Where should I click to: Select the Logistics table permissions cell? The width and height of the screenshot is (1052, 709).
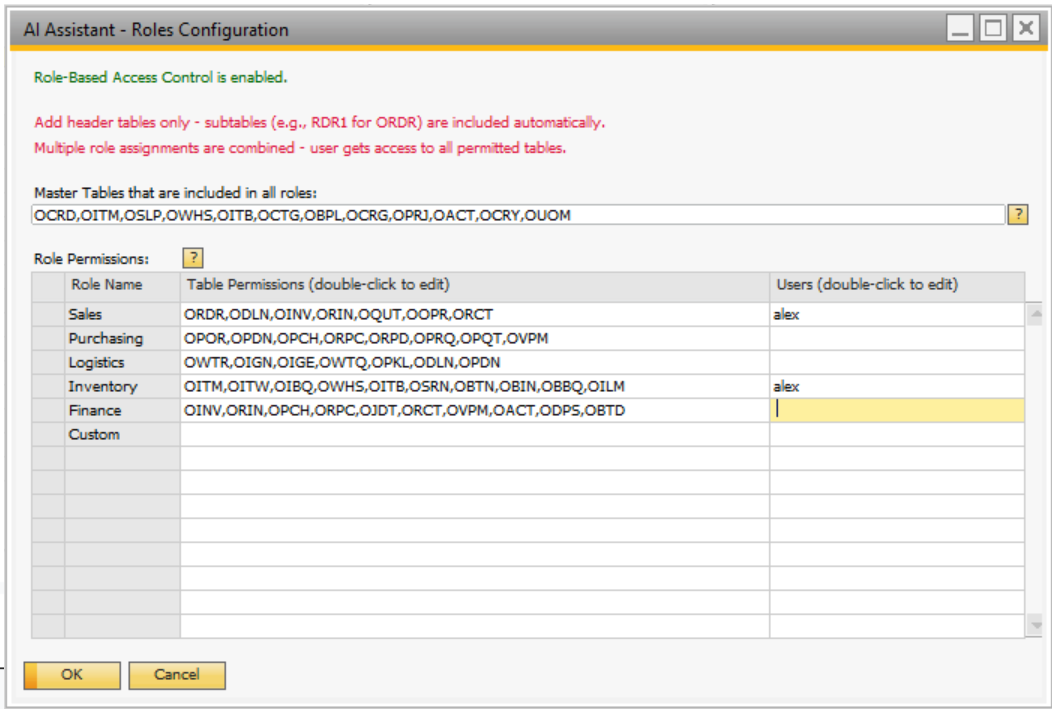point(474,363)
